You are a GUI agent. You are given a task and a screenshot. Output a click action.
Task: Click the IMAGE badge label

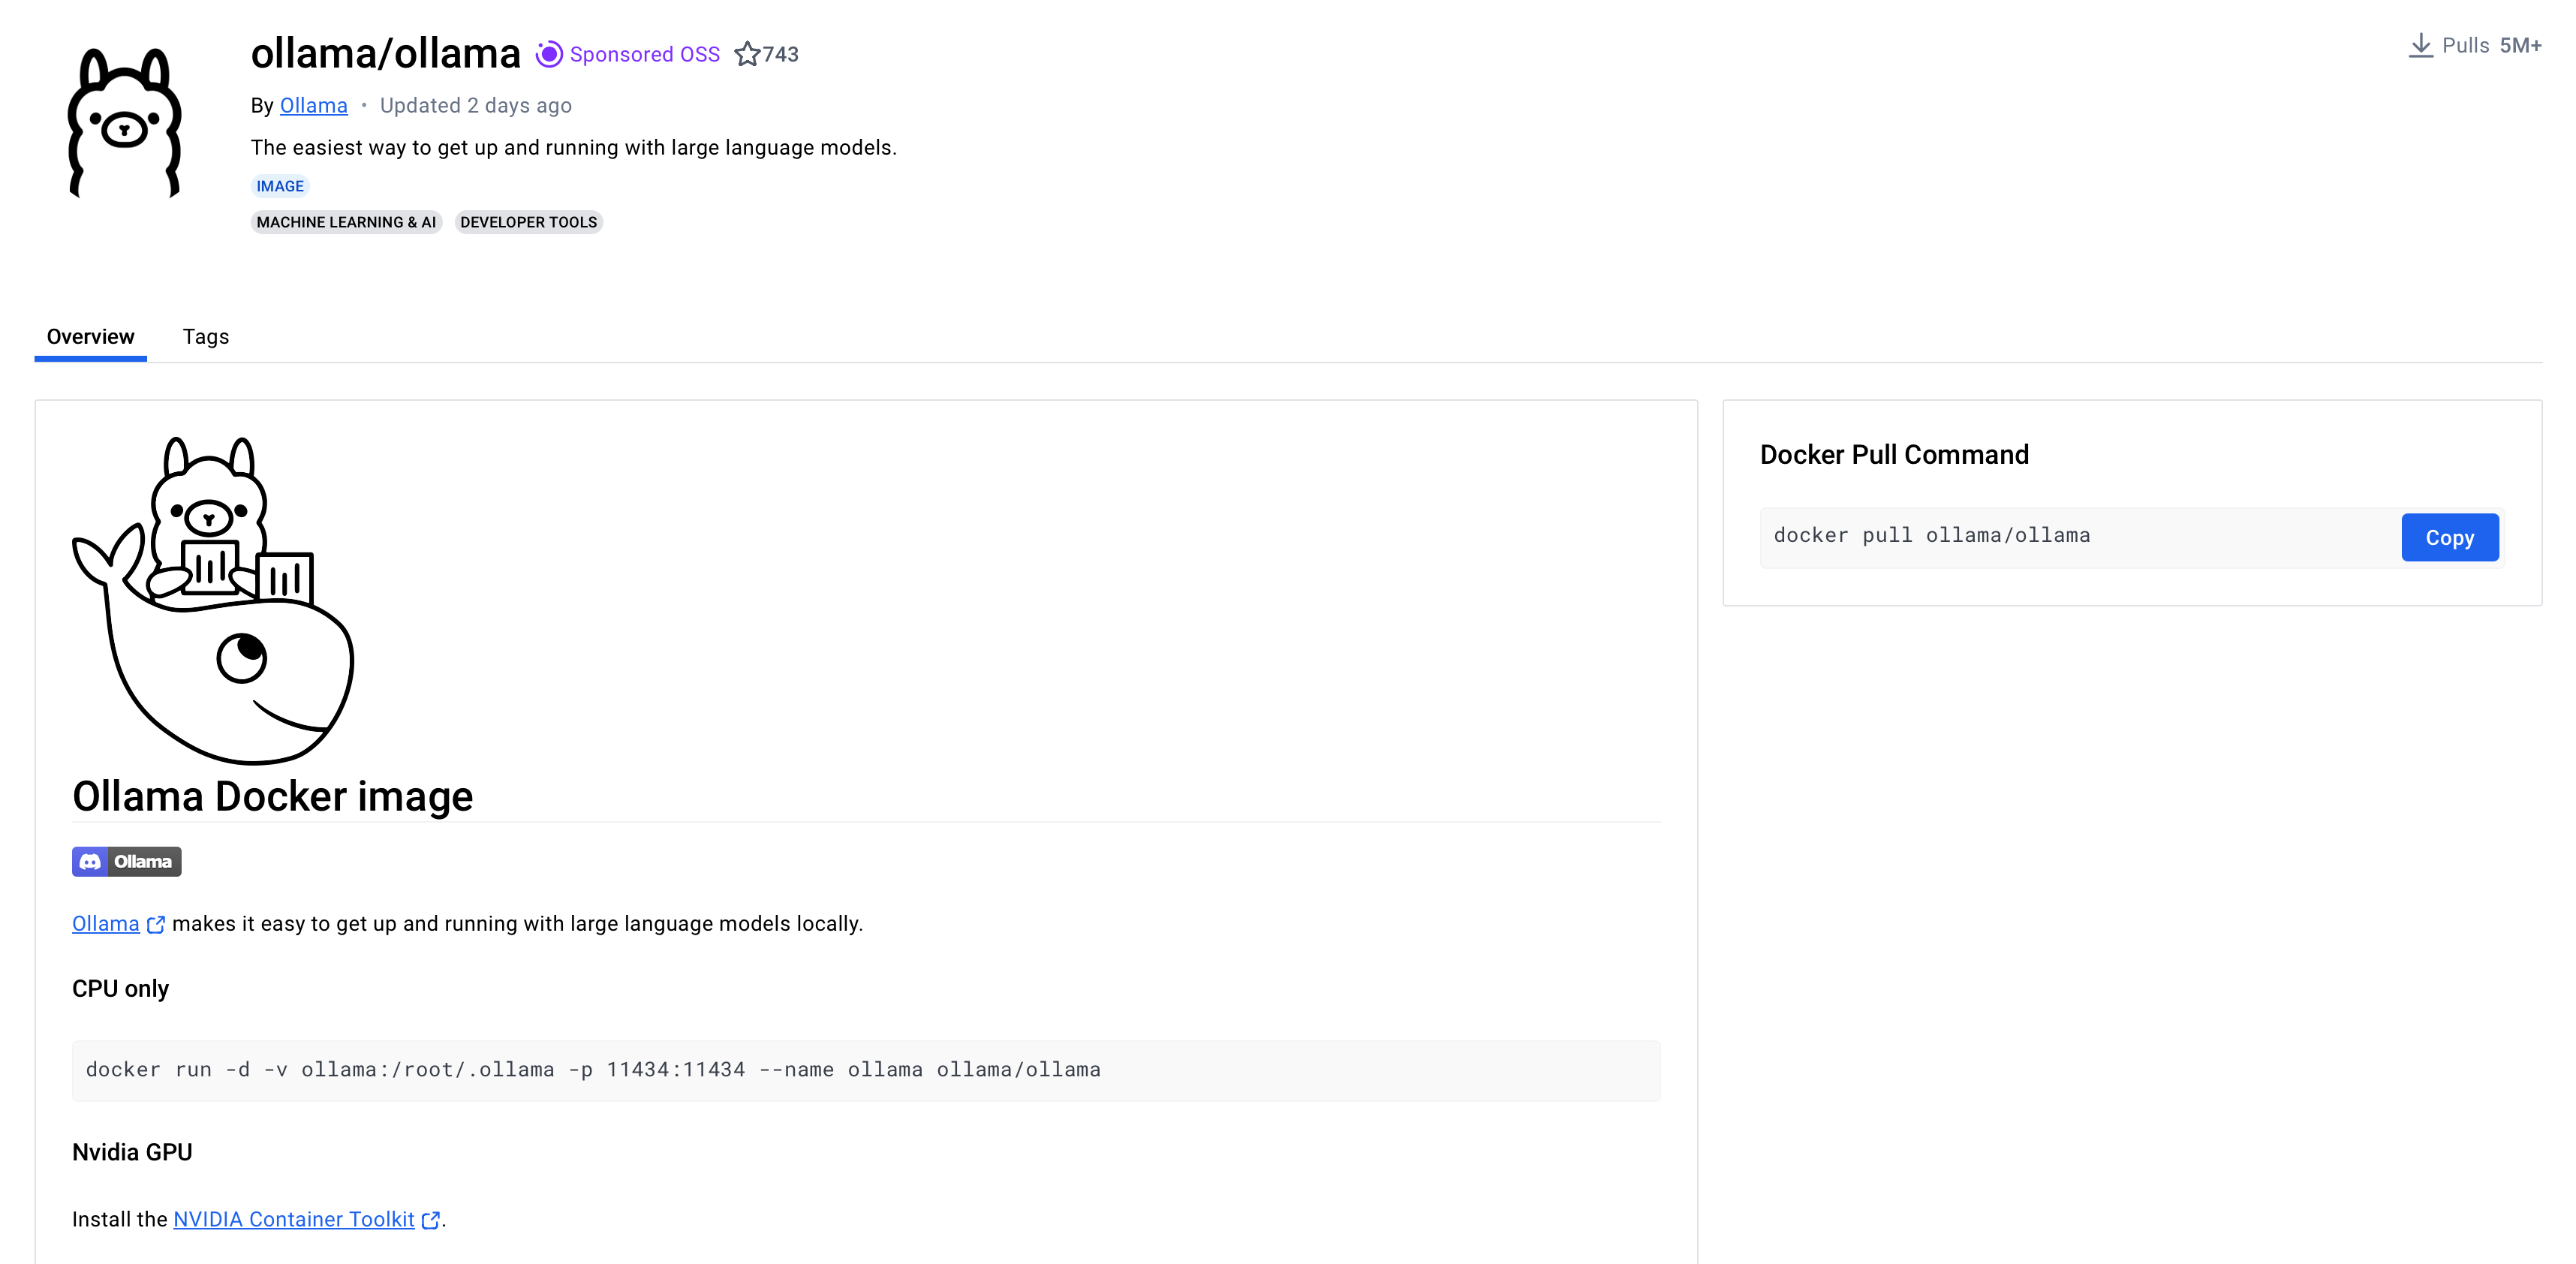click(280, 186)
